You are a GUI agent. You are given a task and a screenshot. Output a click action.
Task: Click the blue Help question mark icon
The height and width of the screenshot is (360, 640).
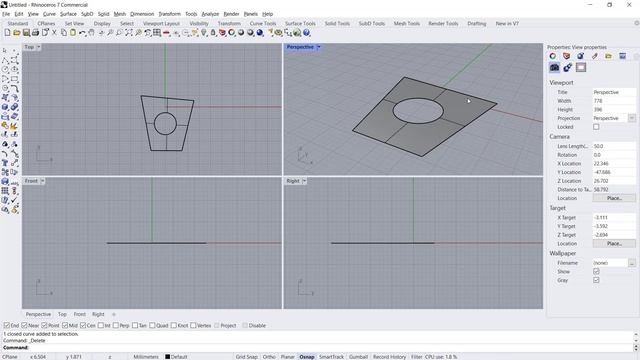click(x=307, y=33)
